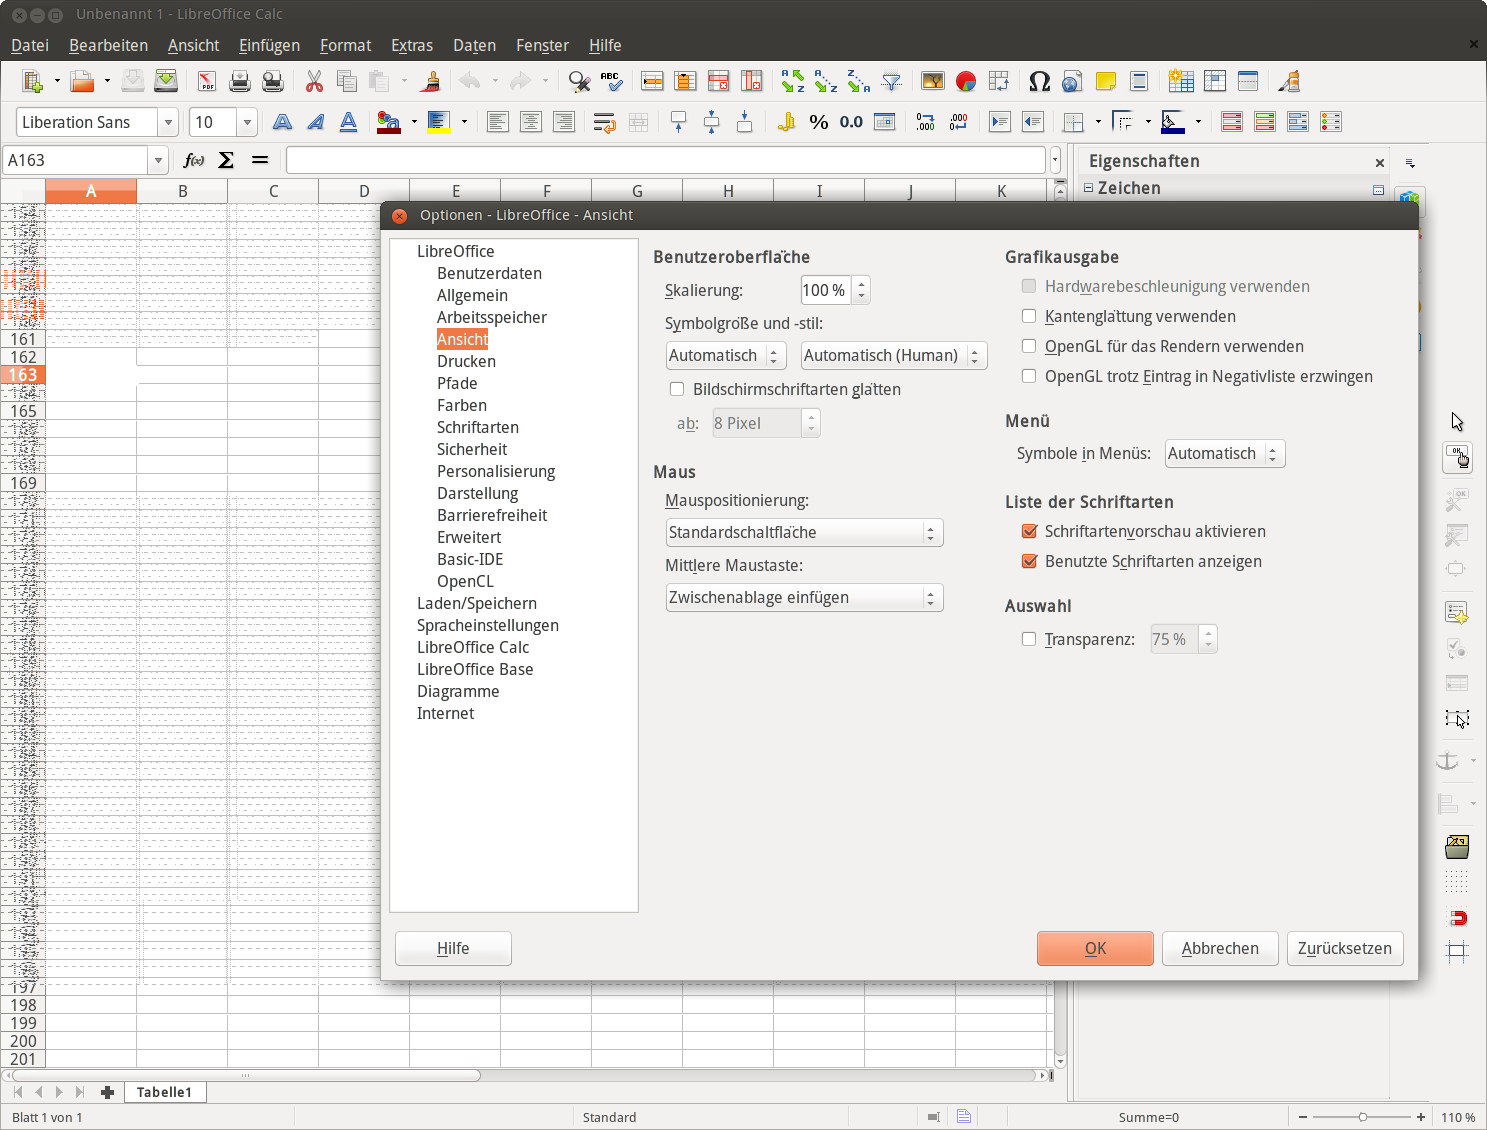Click the Freeze rows and columns icon
The image size is (1487, 1130).
tap(1215, 82)
